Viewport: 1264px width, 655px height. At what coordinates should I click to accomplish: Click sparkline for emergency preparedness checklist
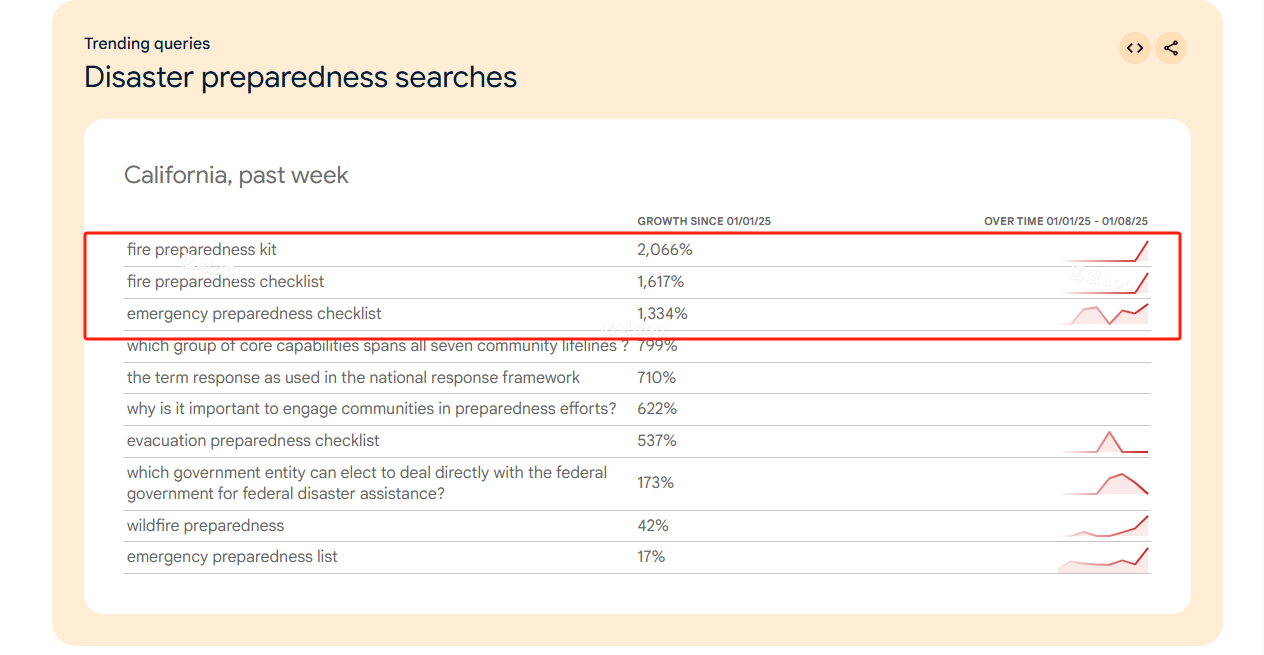point(1104,314)
